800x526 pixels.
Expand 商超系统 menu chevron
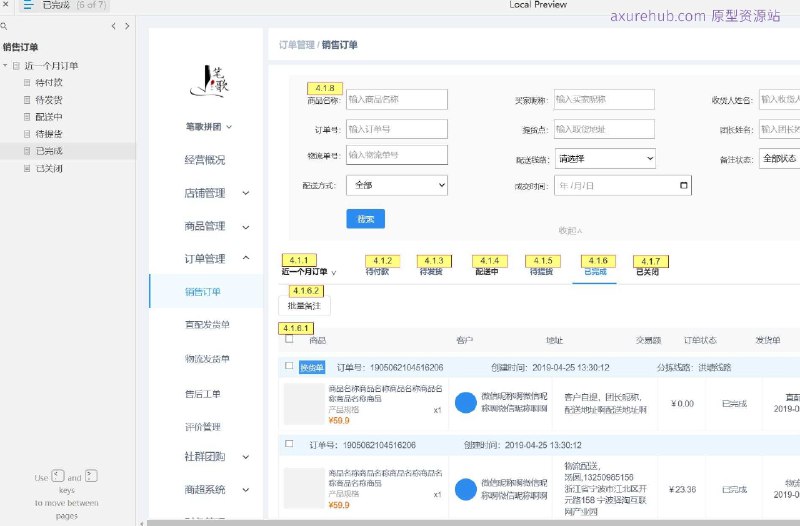click(246, 490)
